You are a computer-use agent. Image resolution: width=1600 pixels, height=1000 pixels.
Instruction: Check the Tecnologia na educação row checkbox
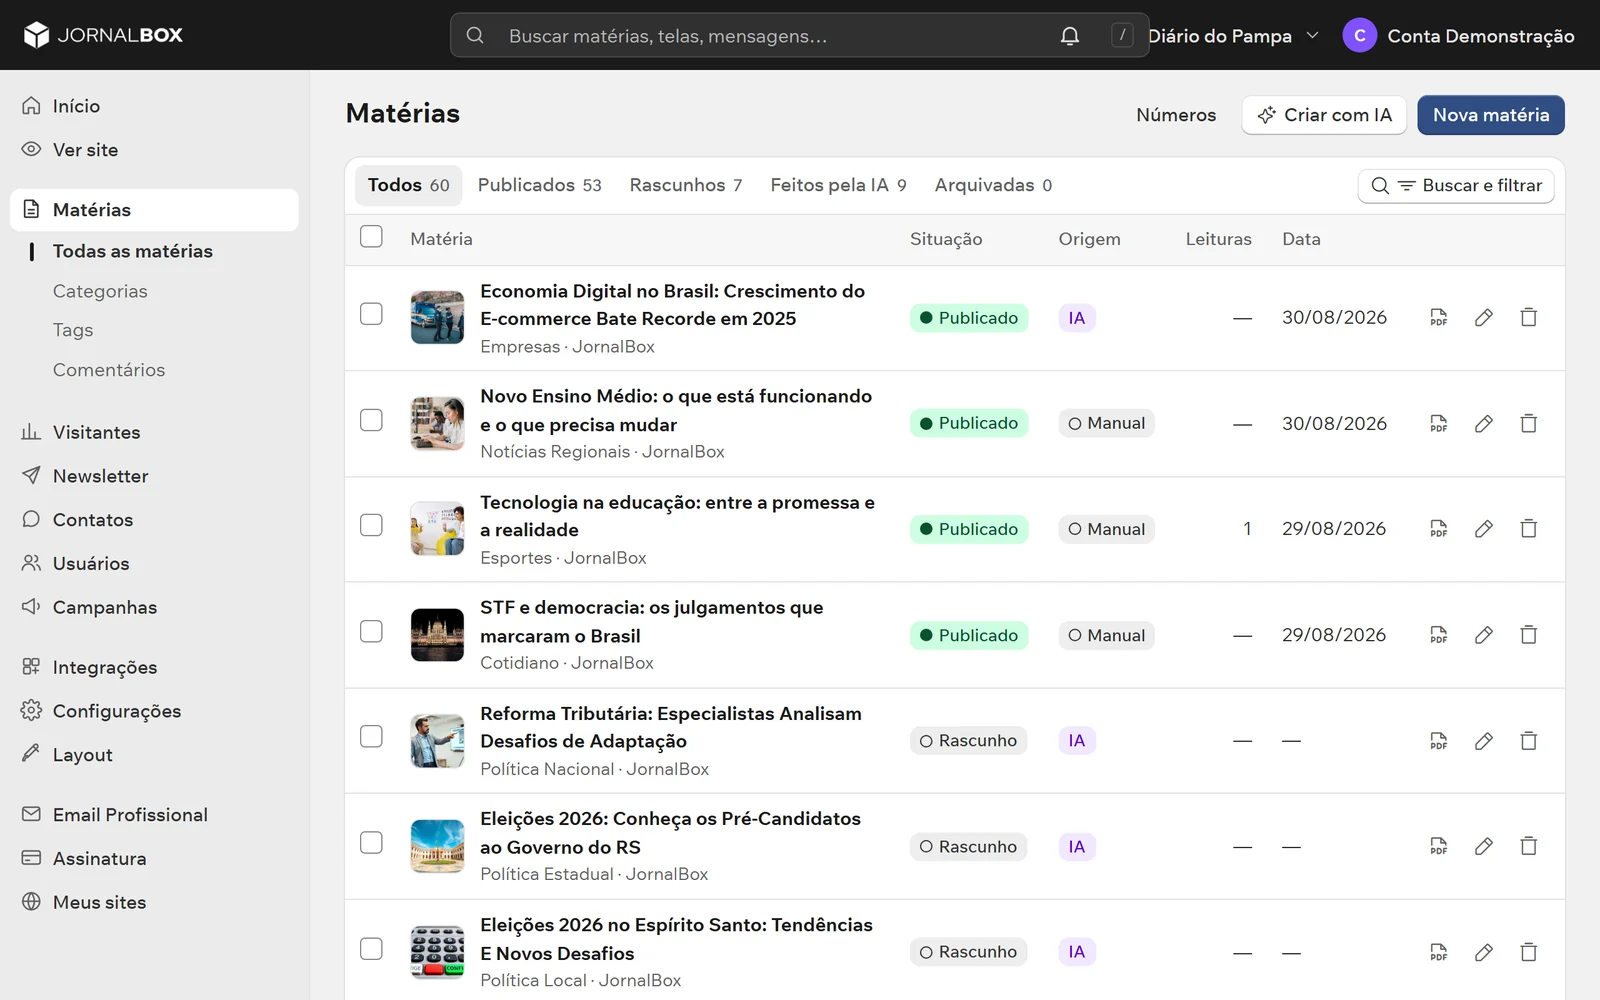coord(371,525)
